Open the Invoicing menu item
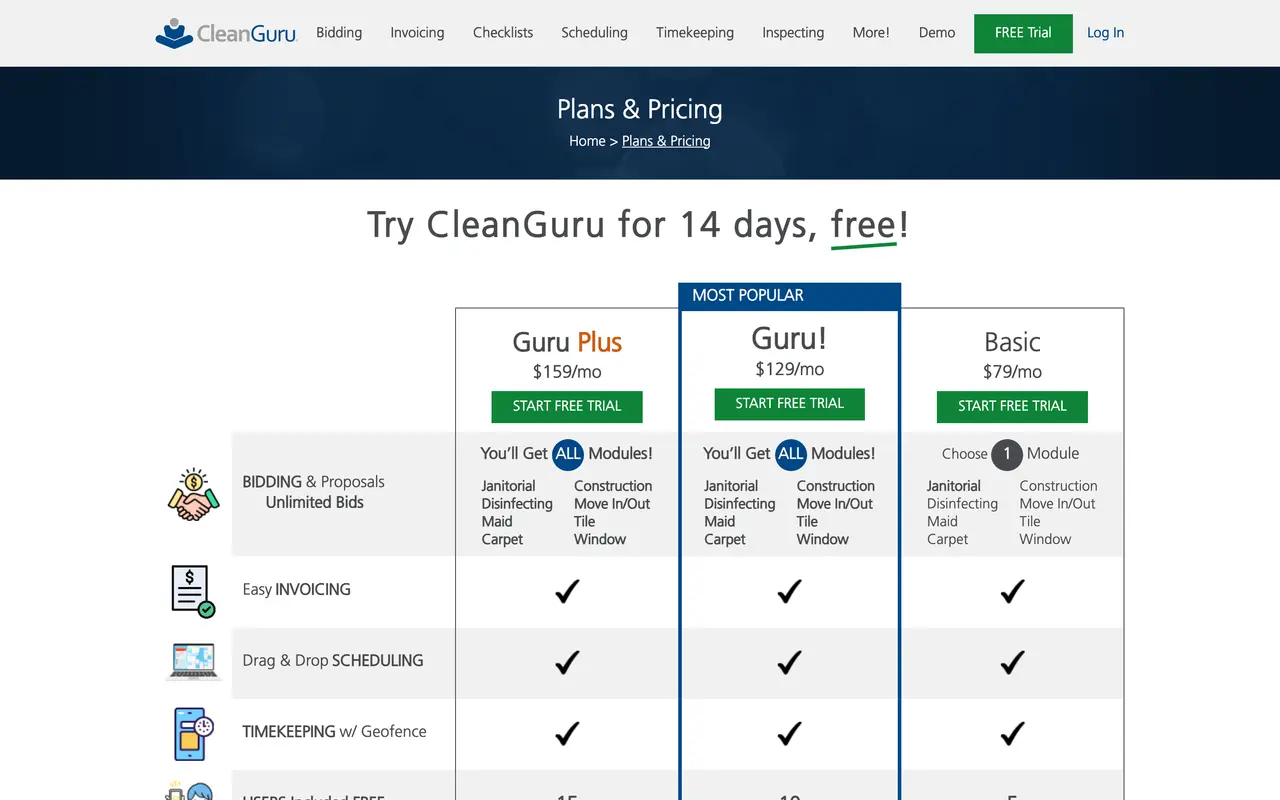Viewport: 1280px width, 800px height. pyautogui.click(x=417, y=33)
